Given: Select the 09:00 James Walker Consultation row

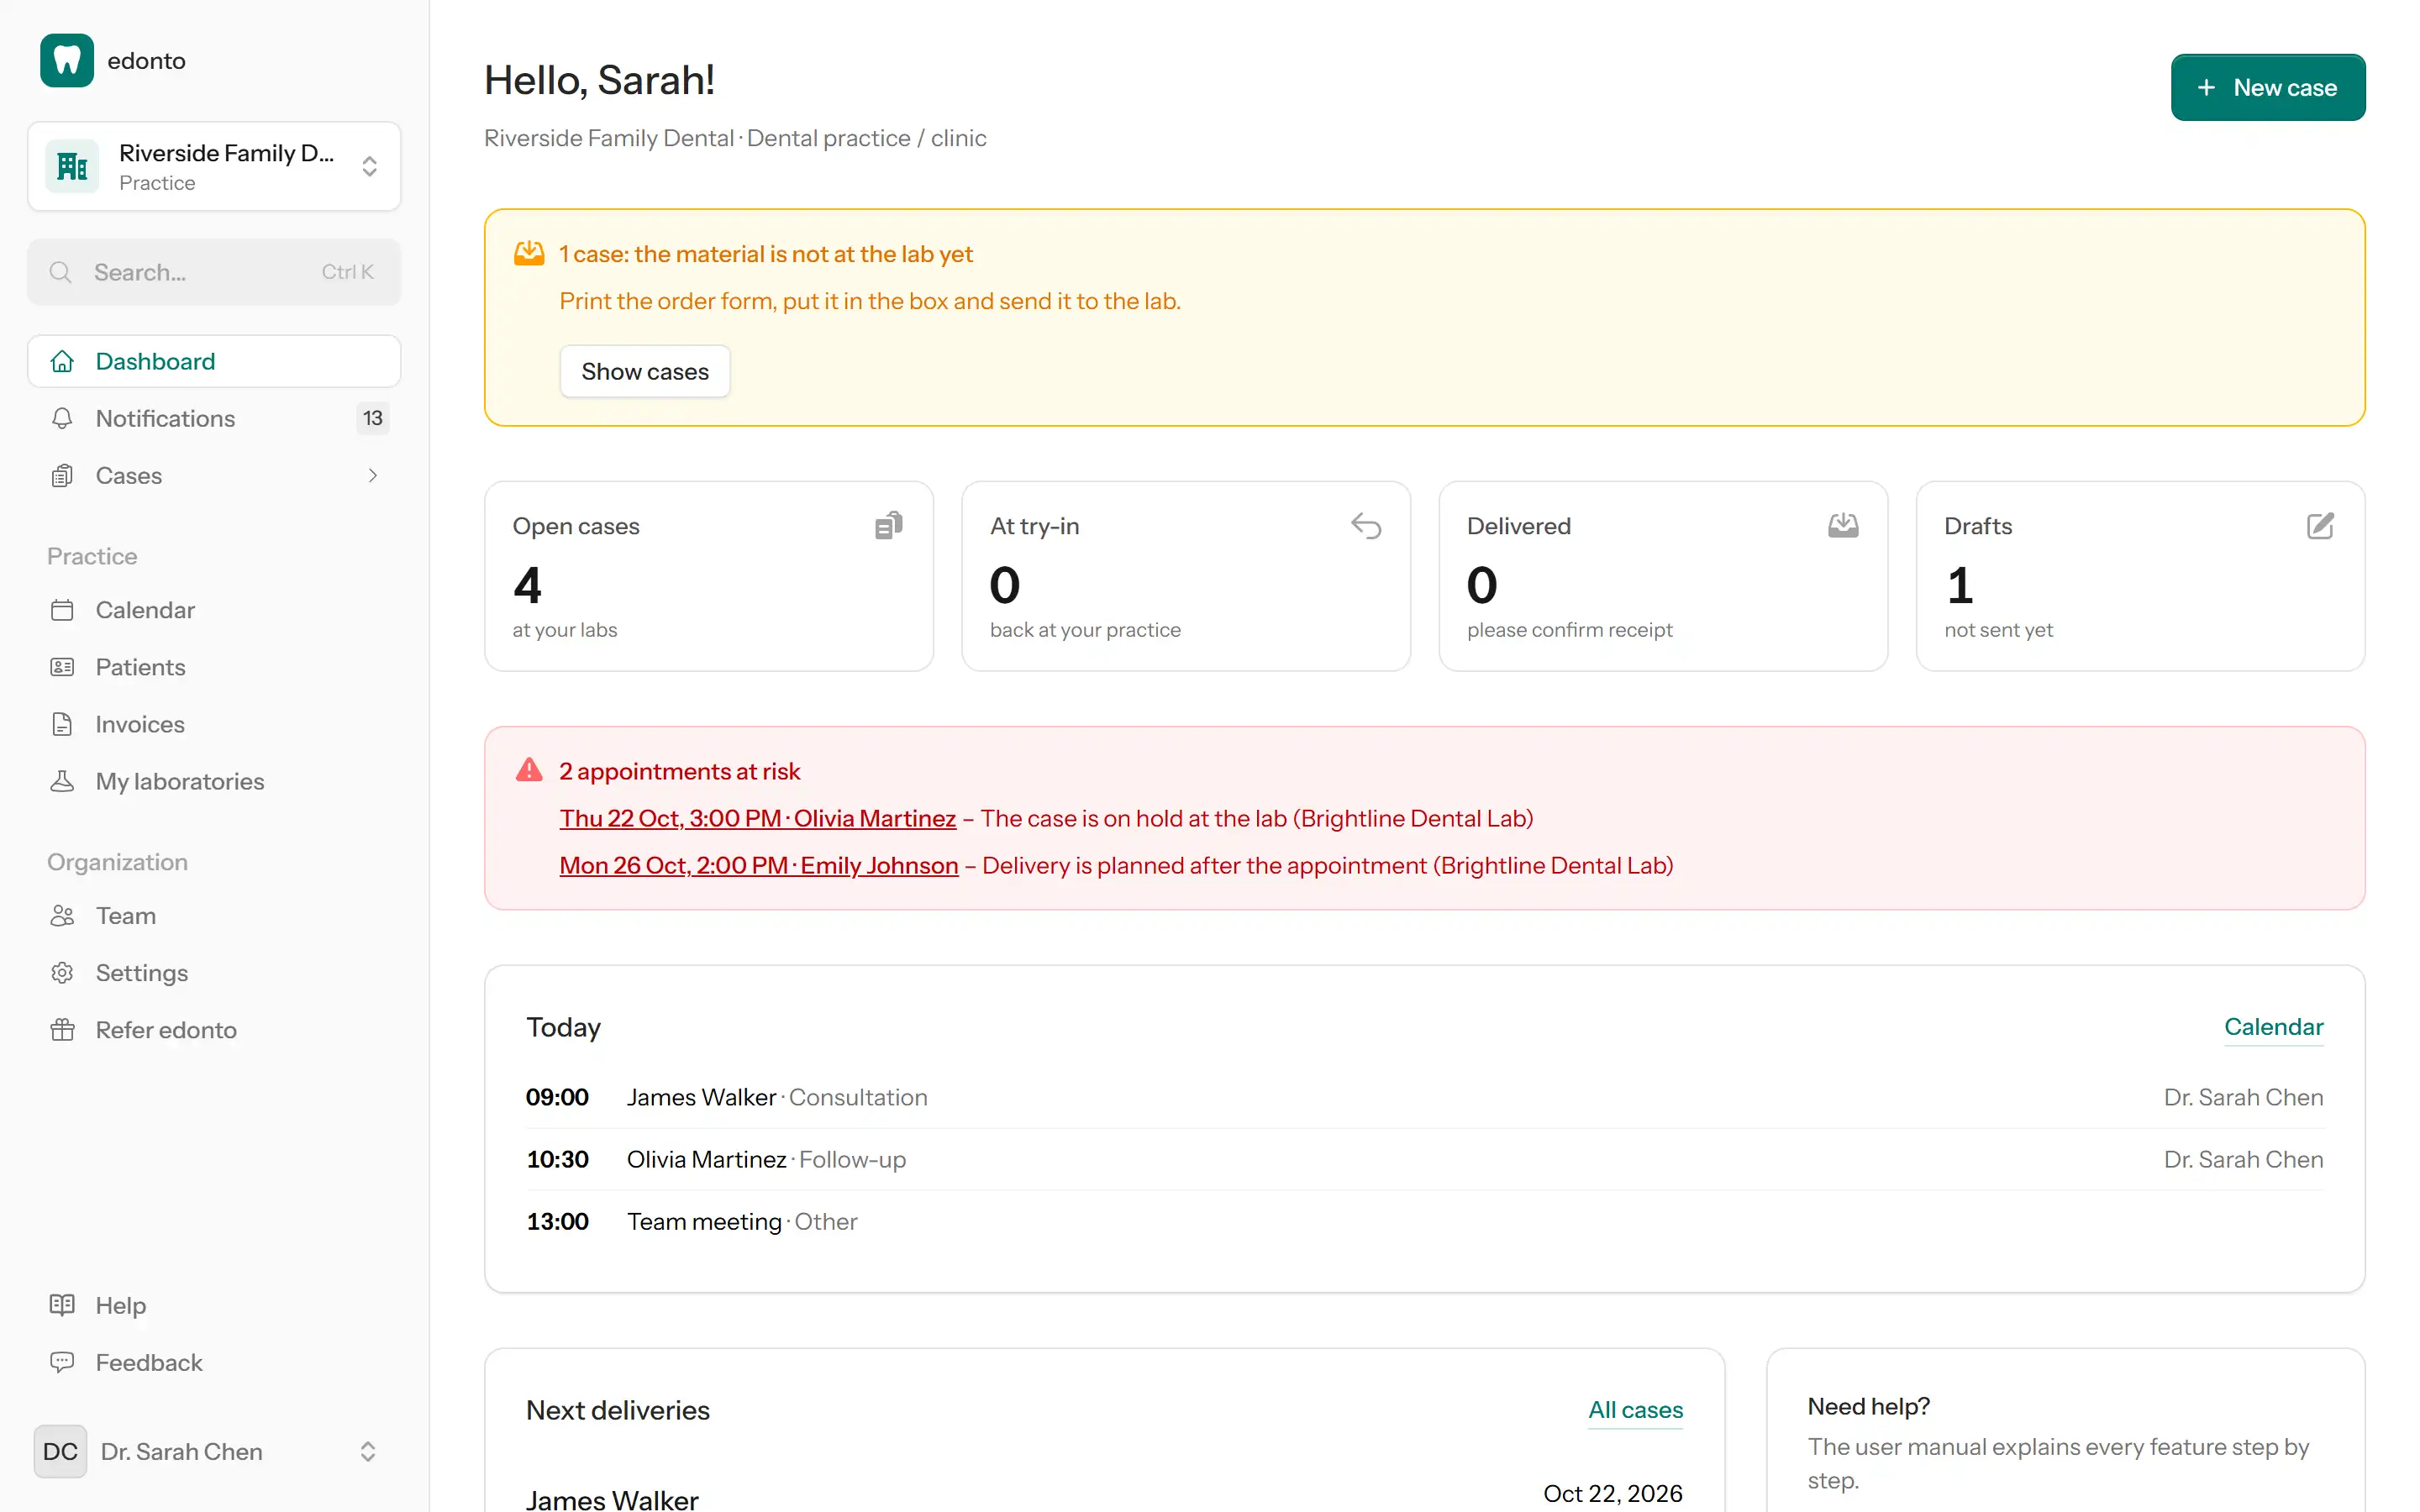Looking at the screenshot, I should [x=1424, y=1097].
